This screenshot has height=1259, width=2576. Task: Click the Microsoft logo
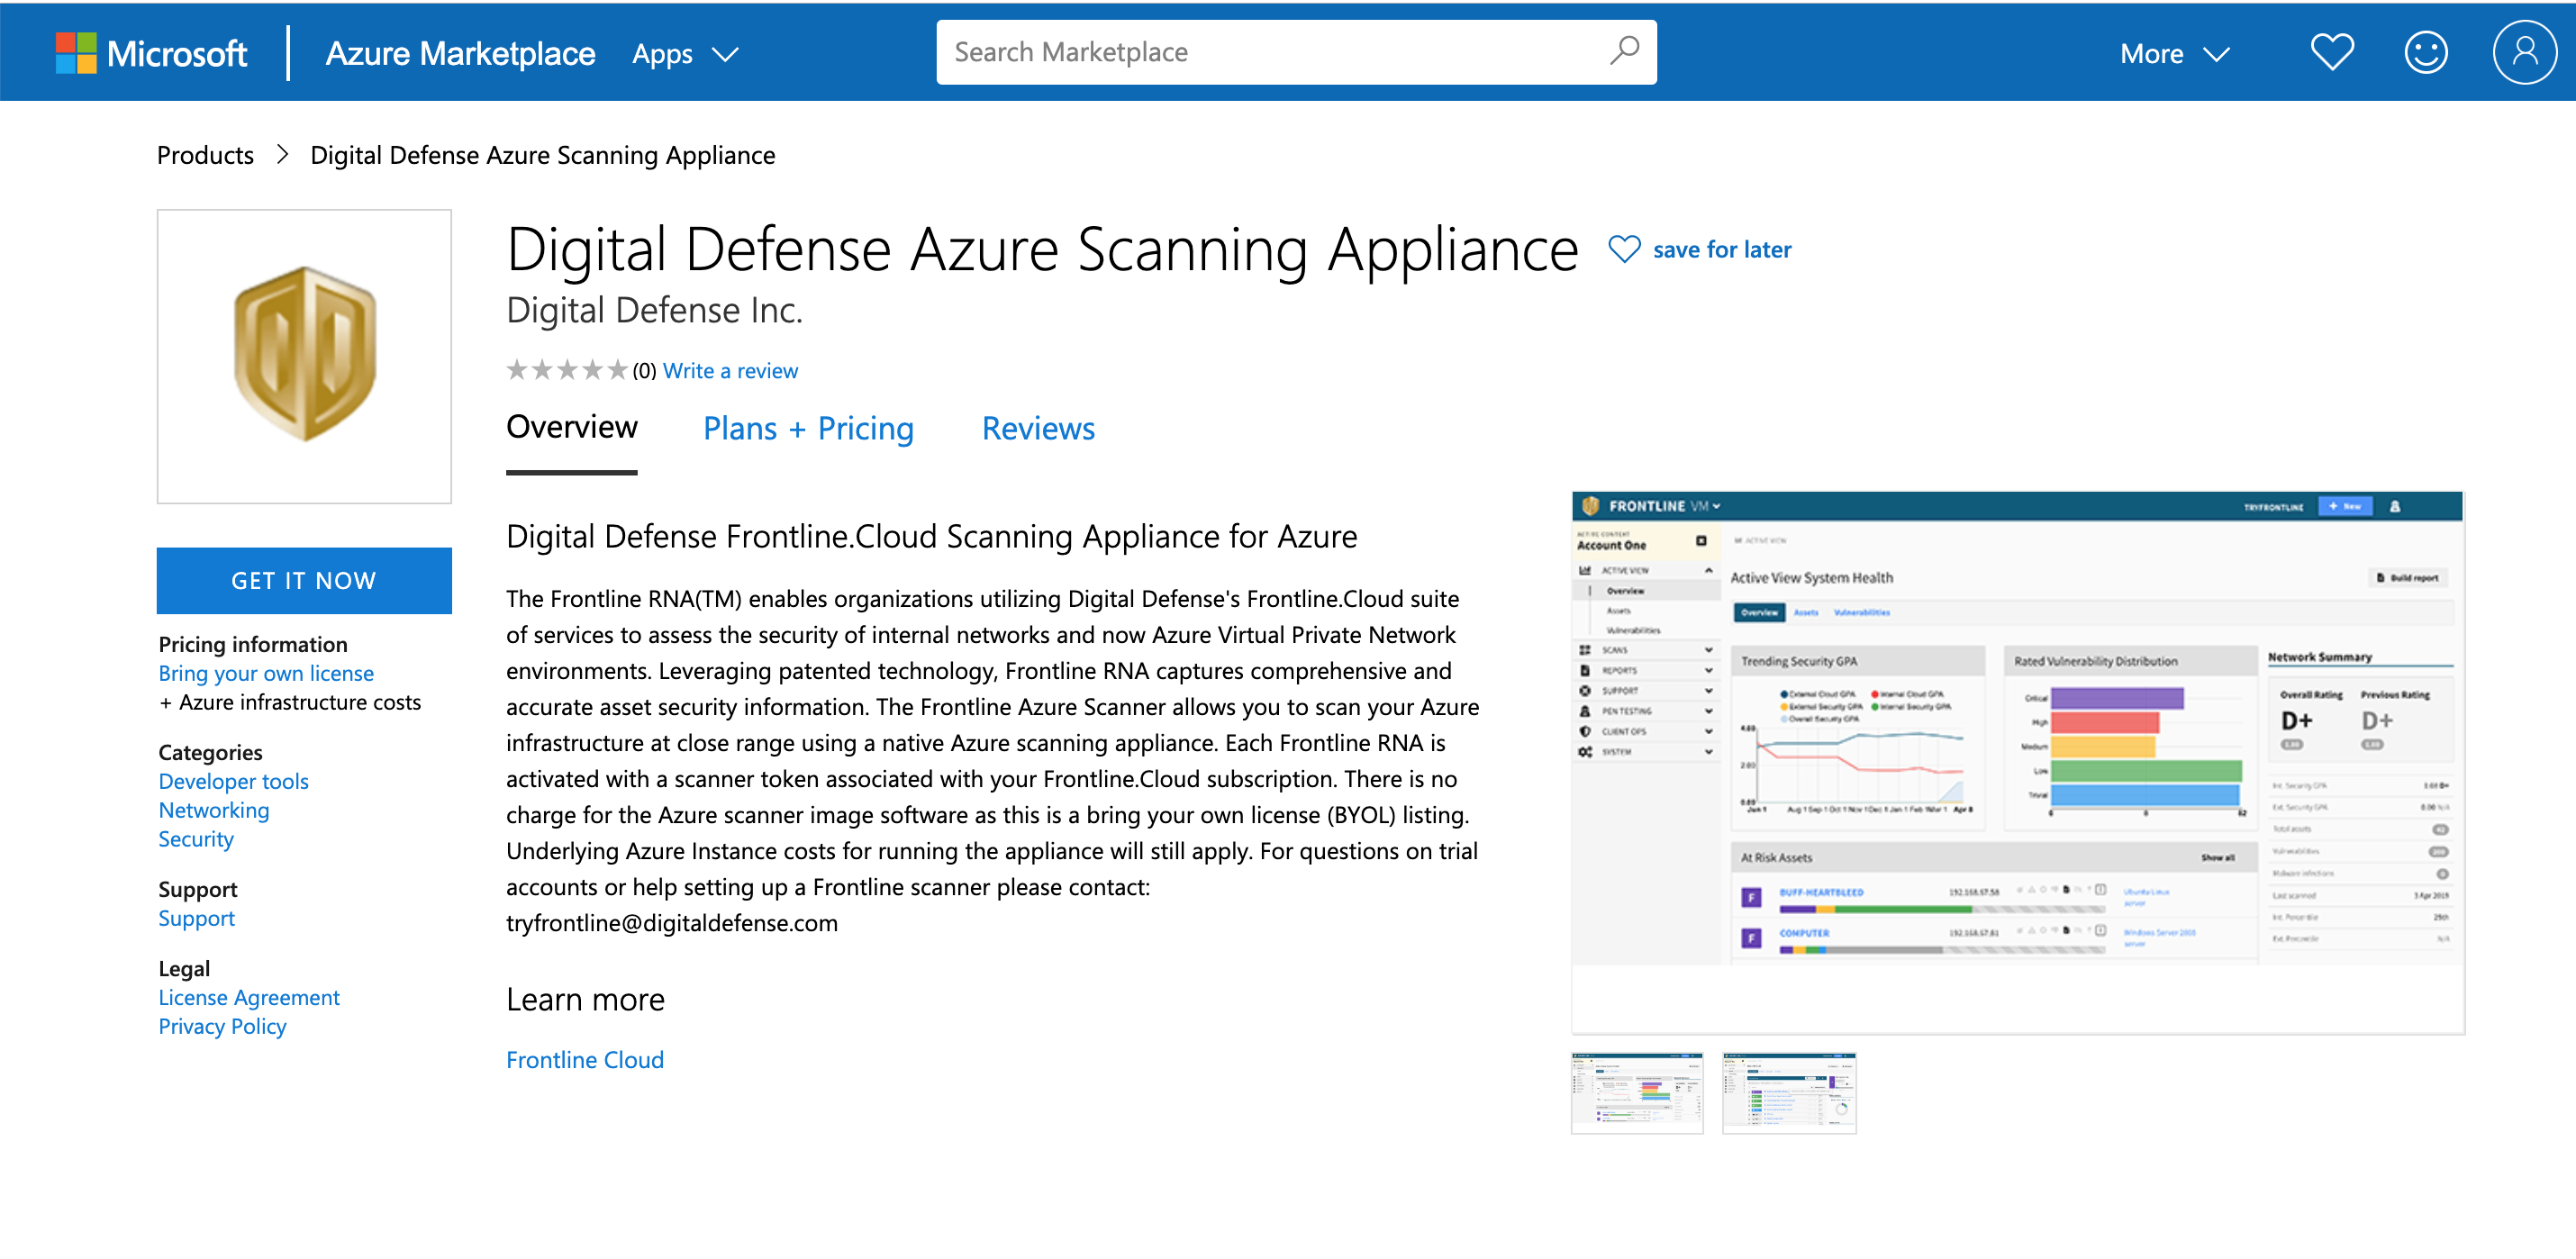(x=151, y=53)
